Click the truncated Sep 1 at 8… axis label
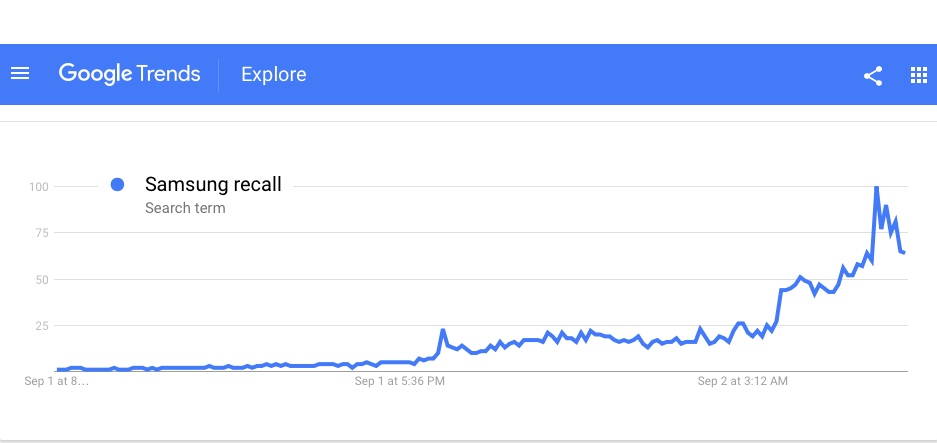Viewport: 937px width, 443px height. click(57, 381)
